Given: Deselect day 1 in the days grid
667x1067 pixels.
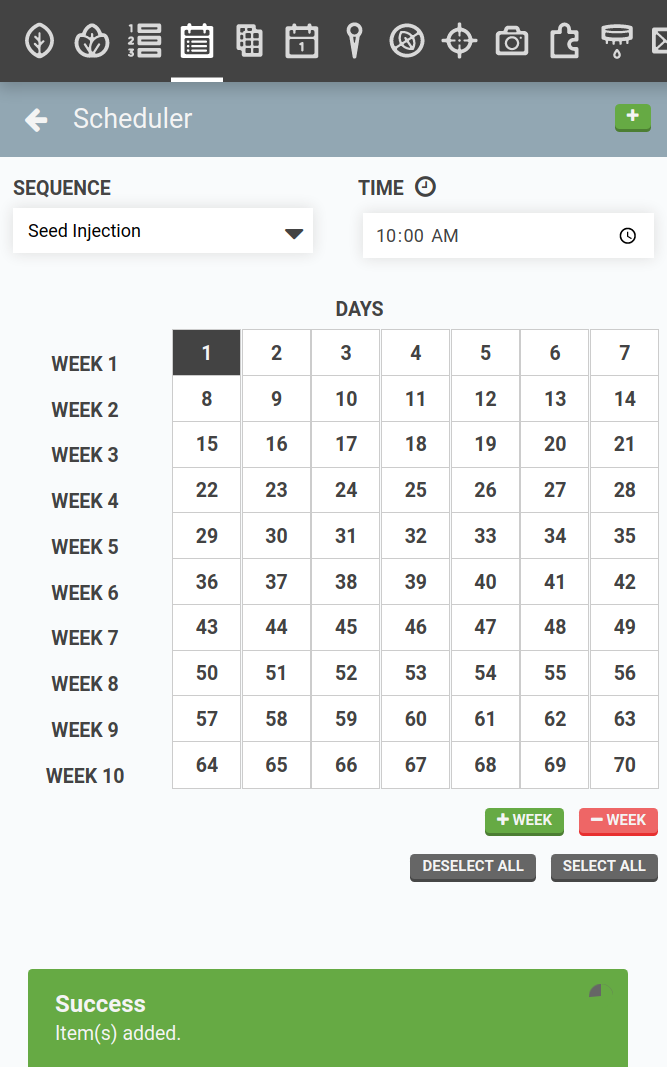Looking at the screenshot, I should click(206, 353).
